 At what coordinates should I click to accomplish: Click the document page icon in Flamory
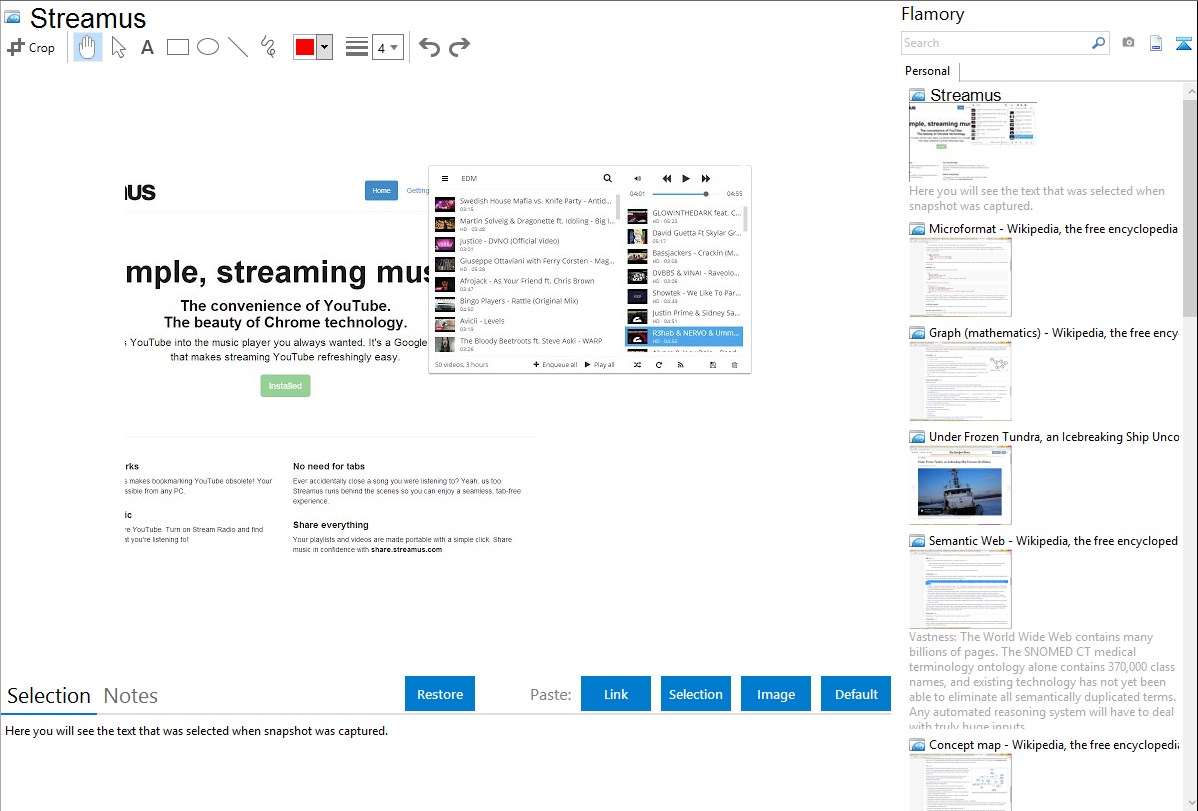(1156, 43)
